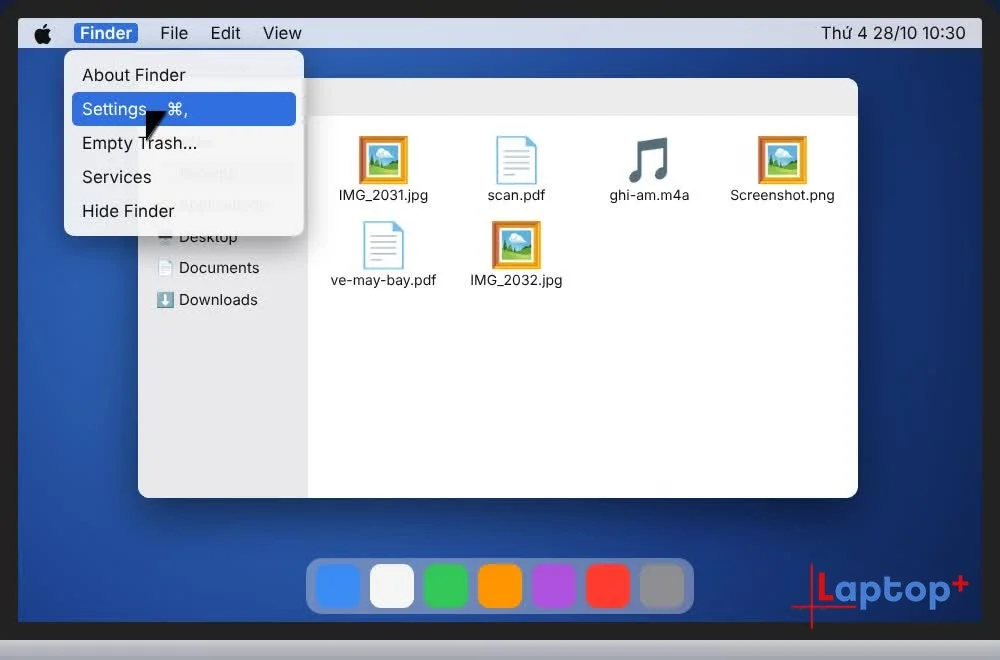The height and width of the screenshot is (660, 1000).
Task: Select Settings in the Finder menu
Action: [x=184, y=109]
